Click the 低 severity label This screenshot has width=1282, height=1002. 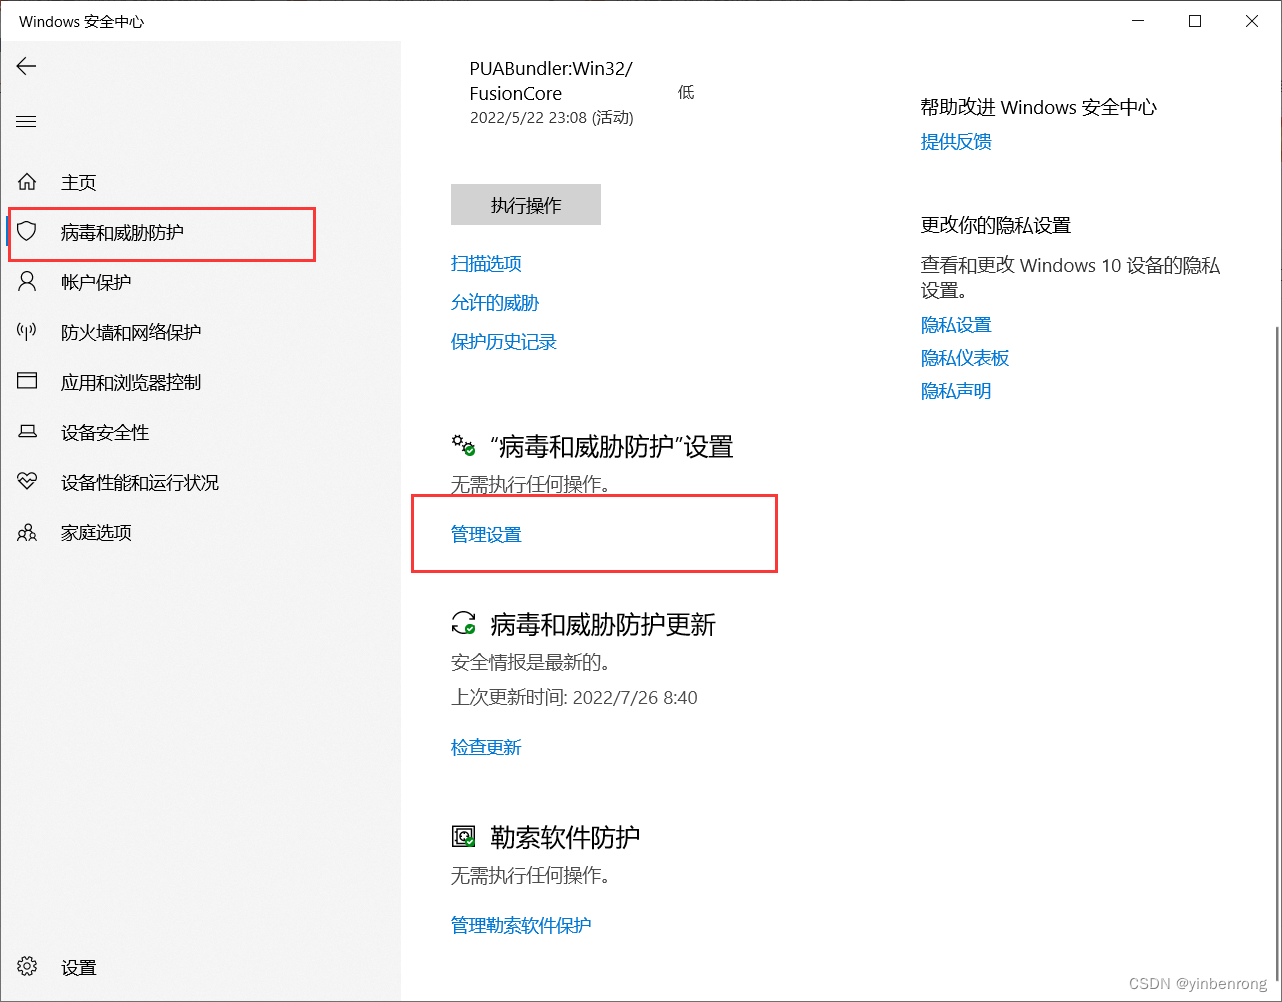[686, 92]
